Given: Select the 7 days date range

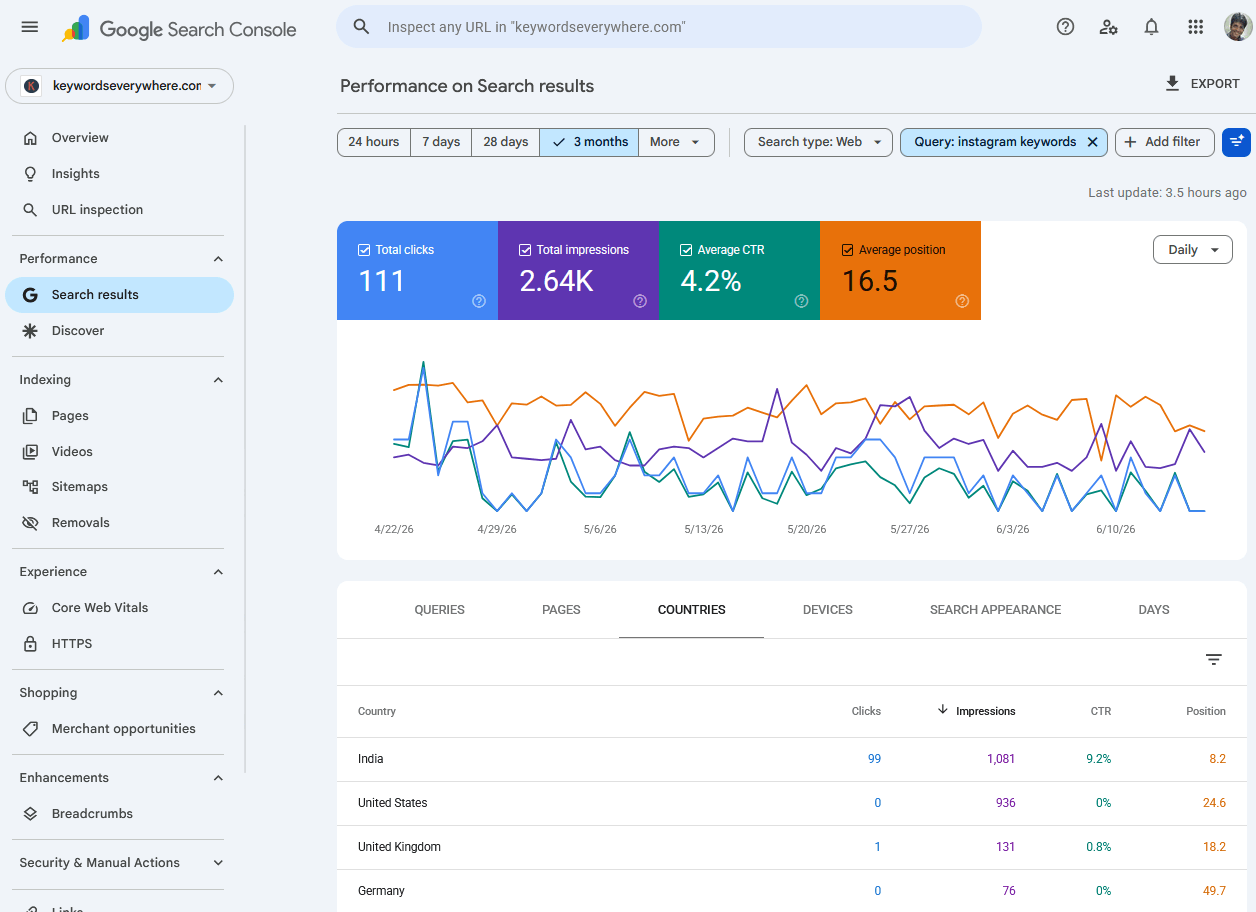Looking at the screenshot, I should coord(441,142).
